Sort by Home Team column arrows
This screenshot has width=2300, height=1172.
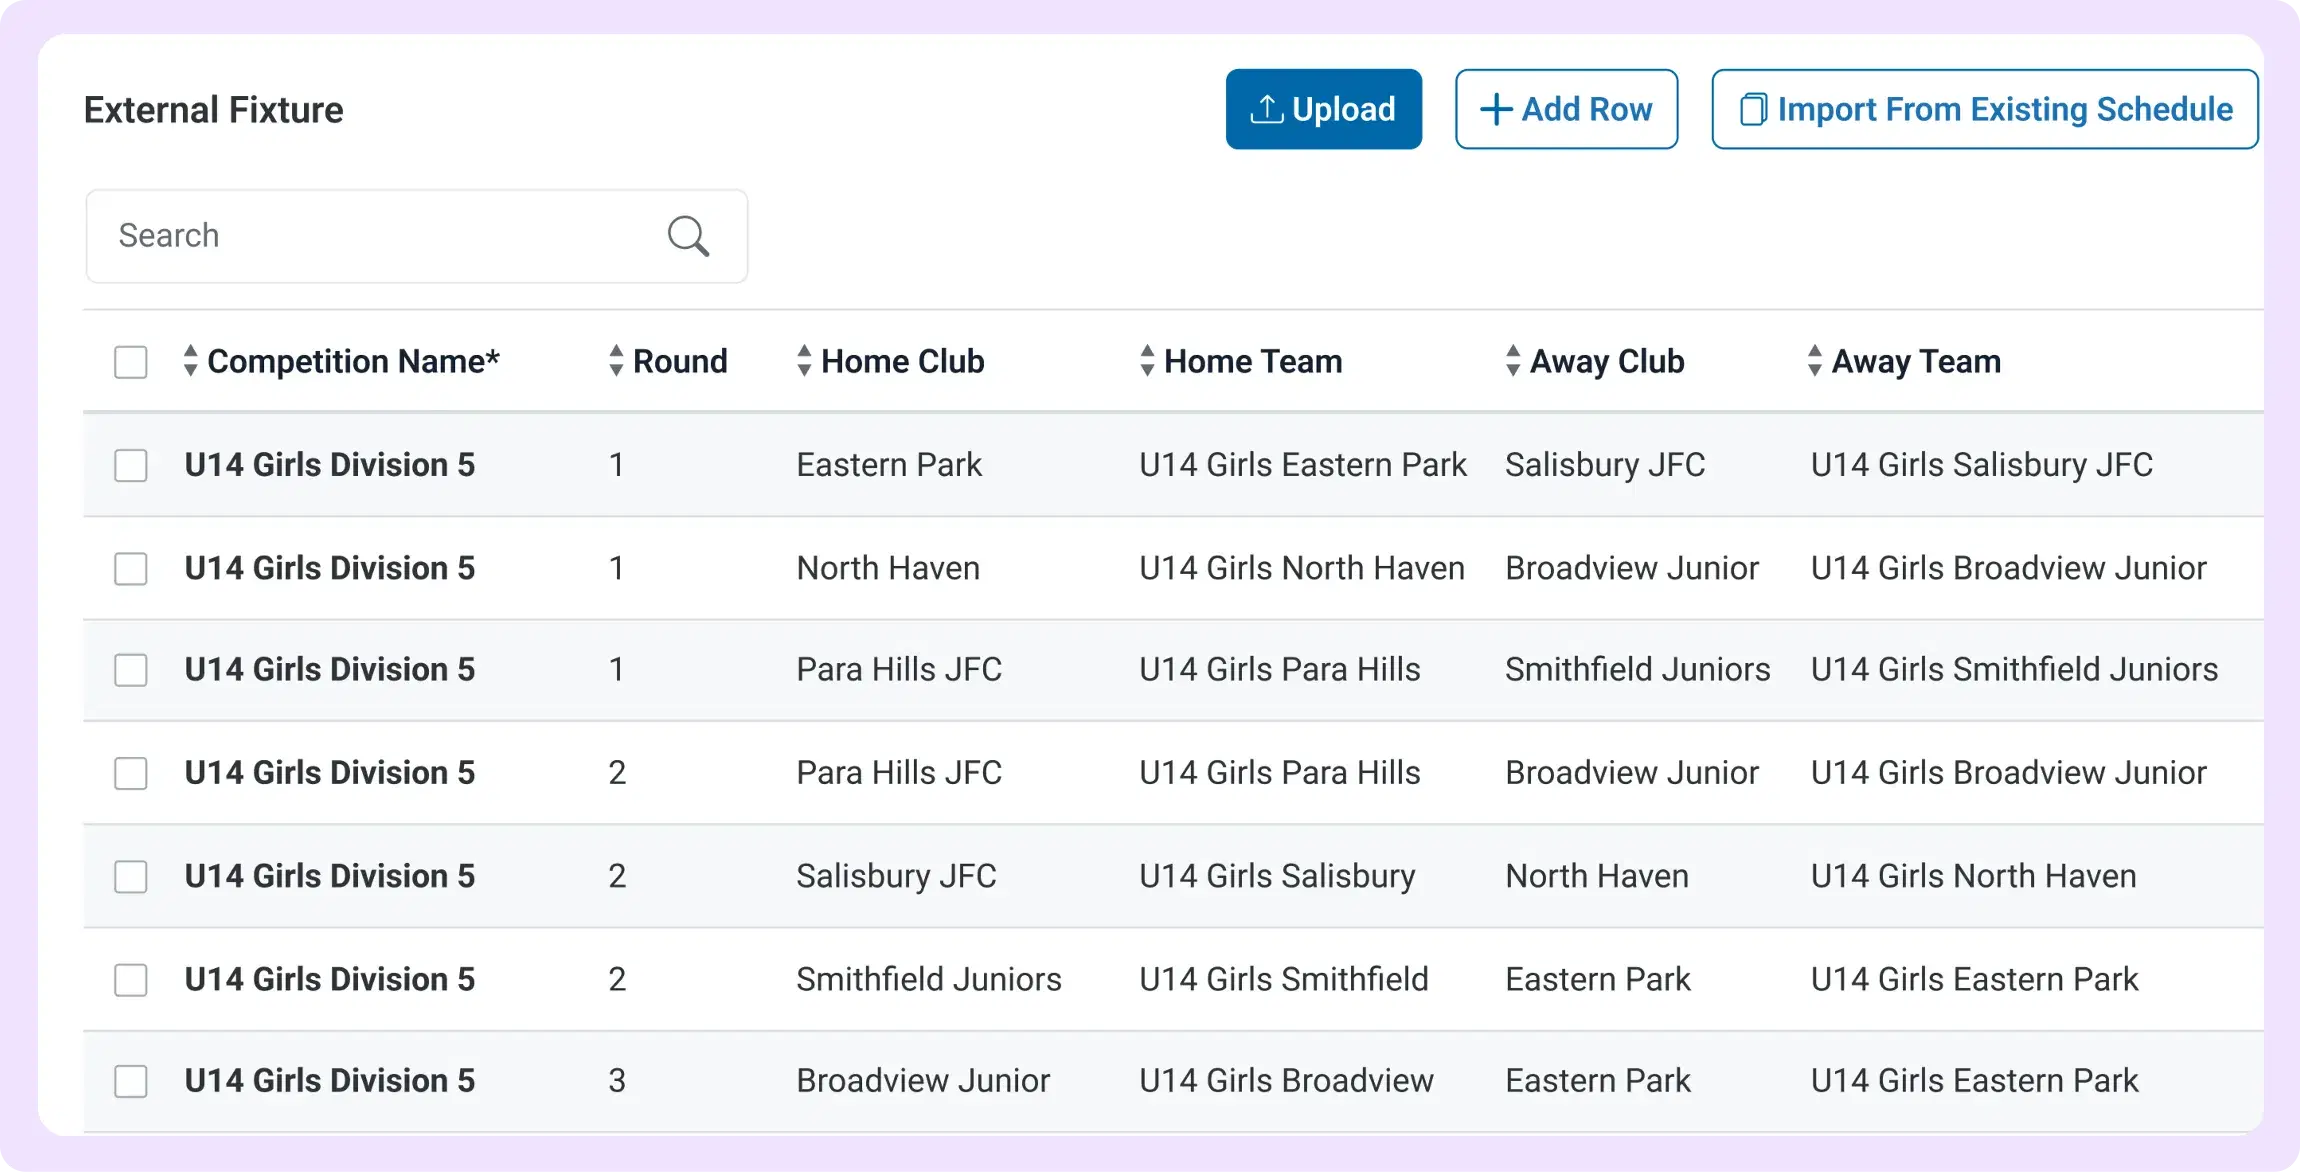(1147, 361)
